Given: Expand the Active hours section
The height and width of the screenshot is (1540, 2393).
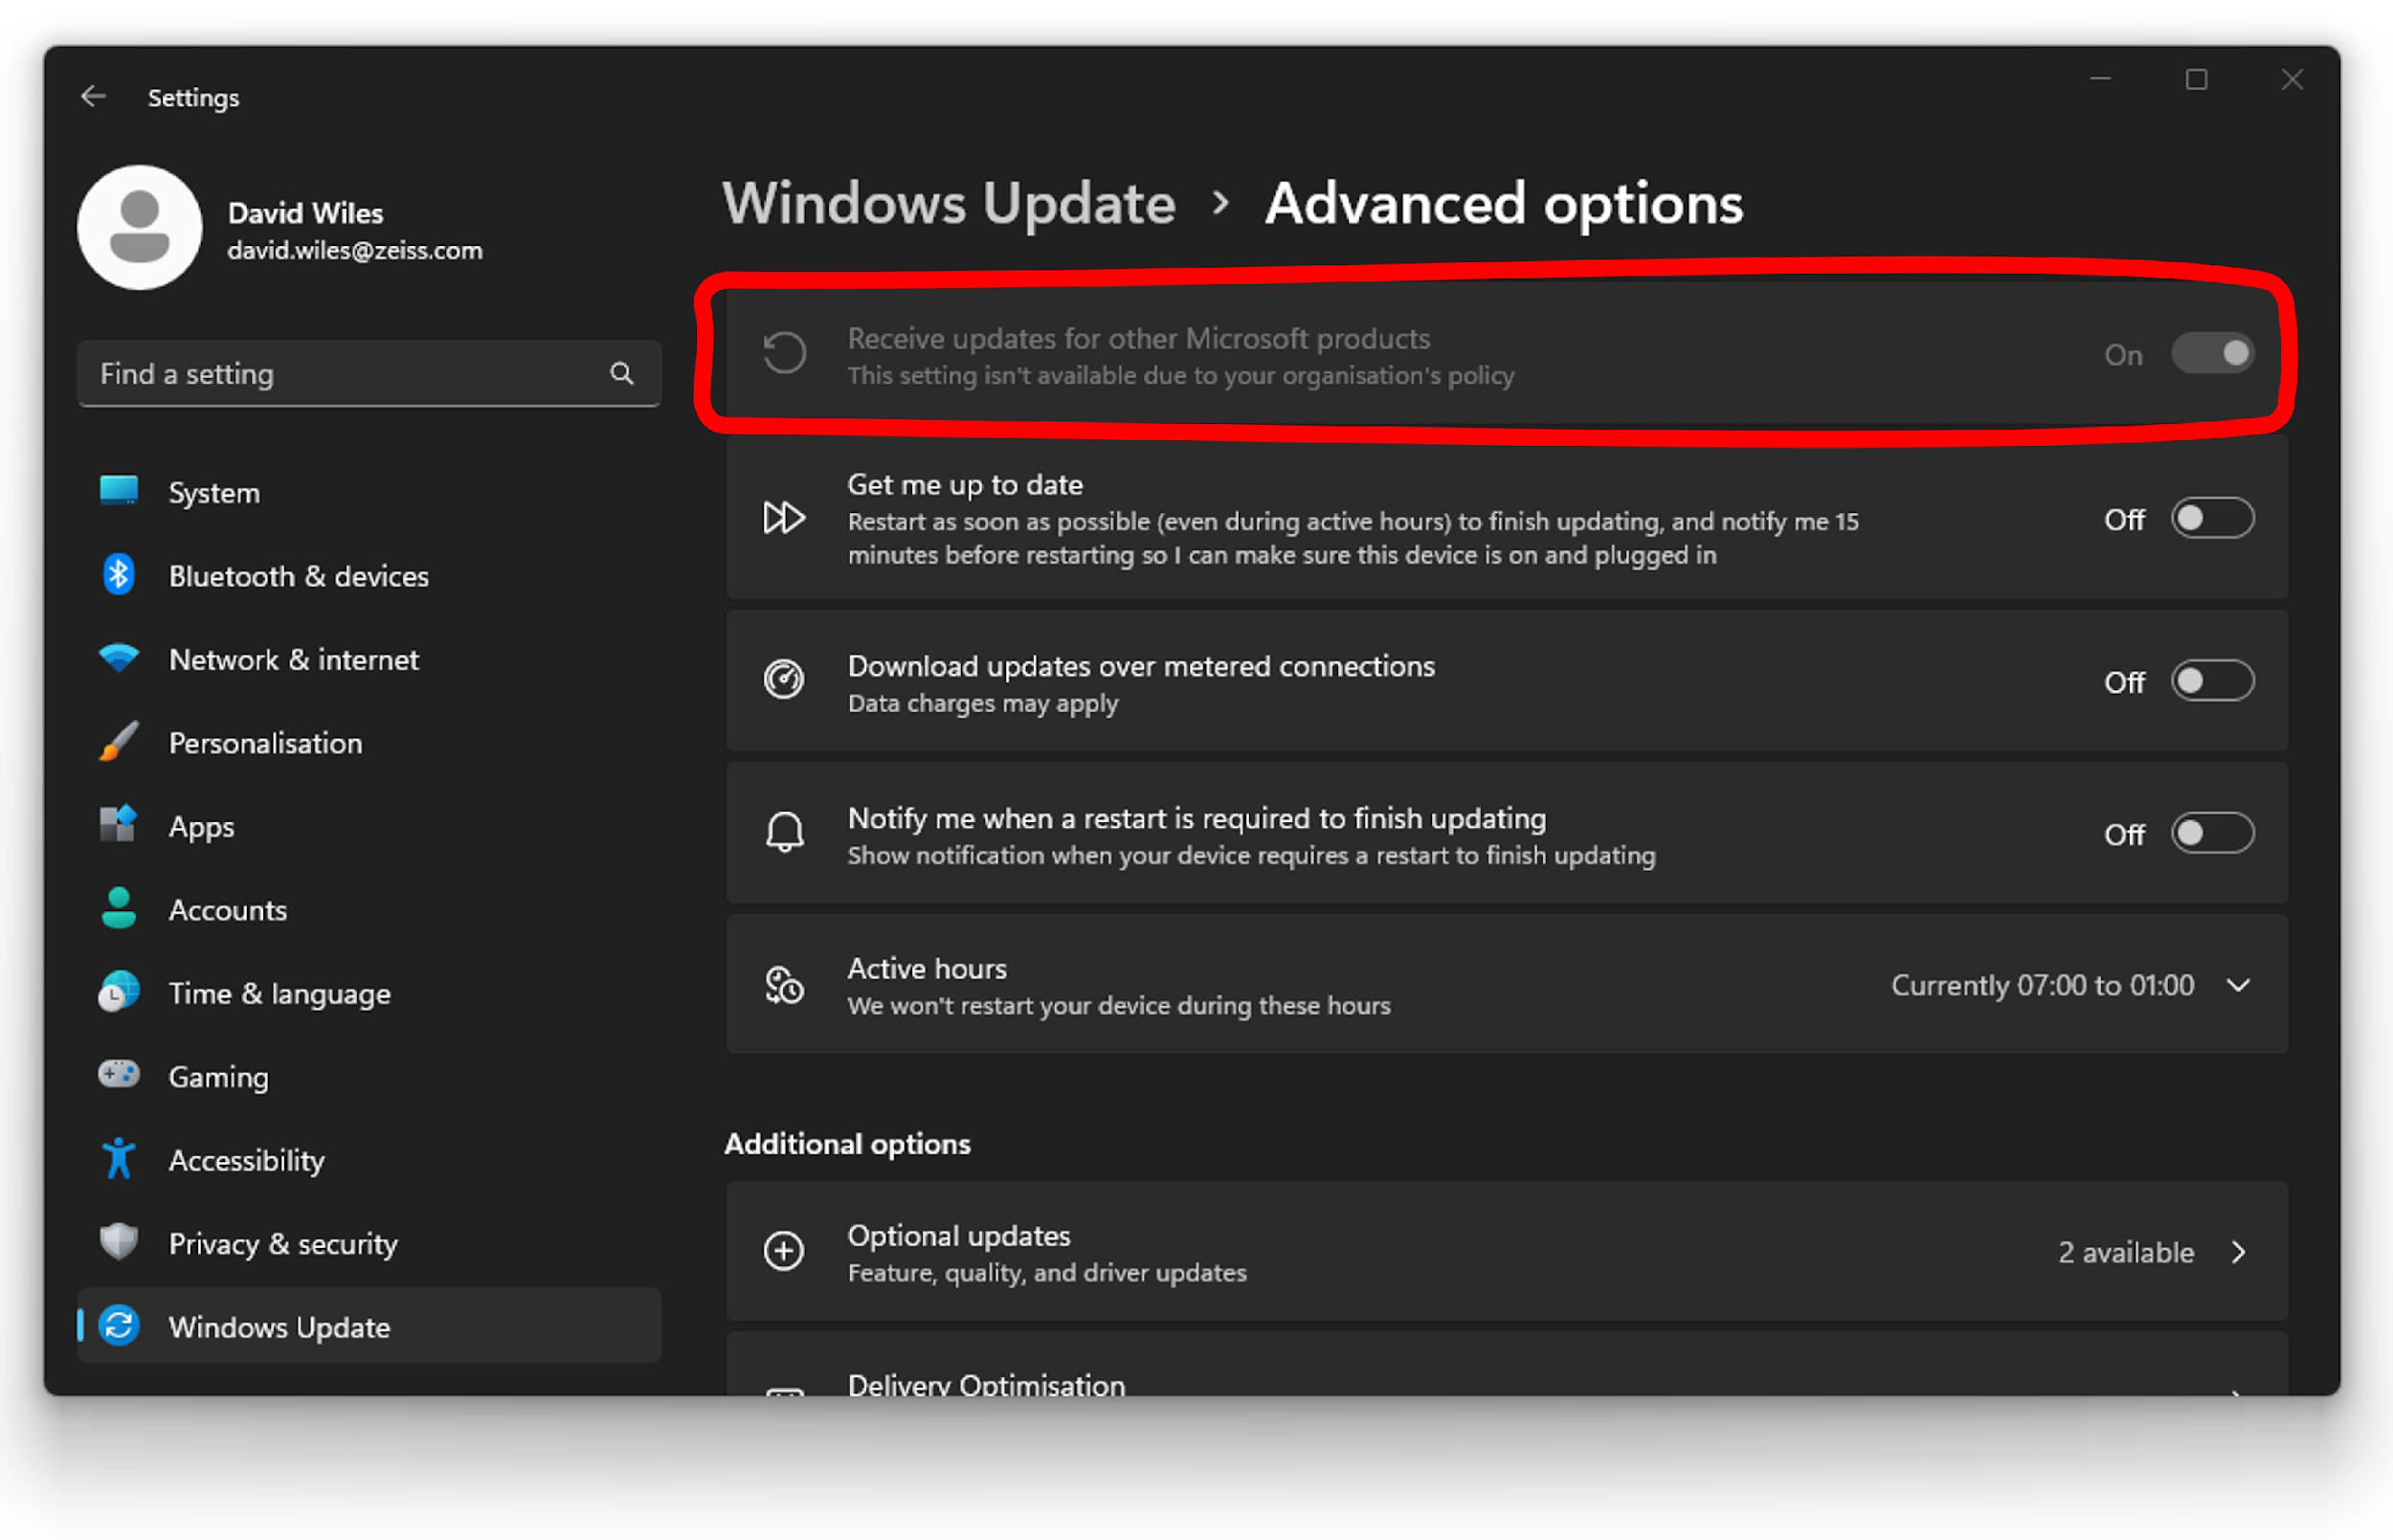Looking at the screenshot, I should [x=2240, y=985].
